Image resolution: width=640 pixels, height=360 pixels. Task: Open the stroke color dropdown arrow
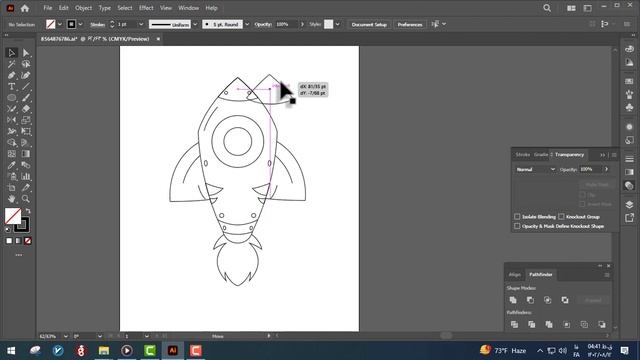coord(80,24)
